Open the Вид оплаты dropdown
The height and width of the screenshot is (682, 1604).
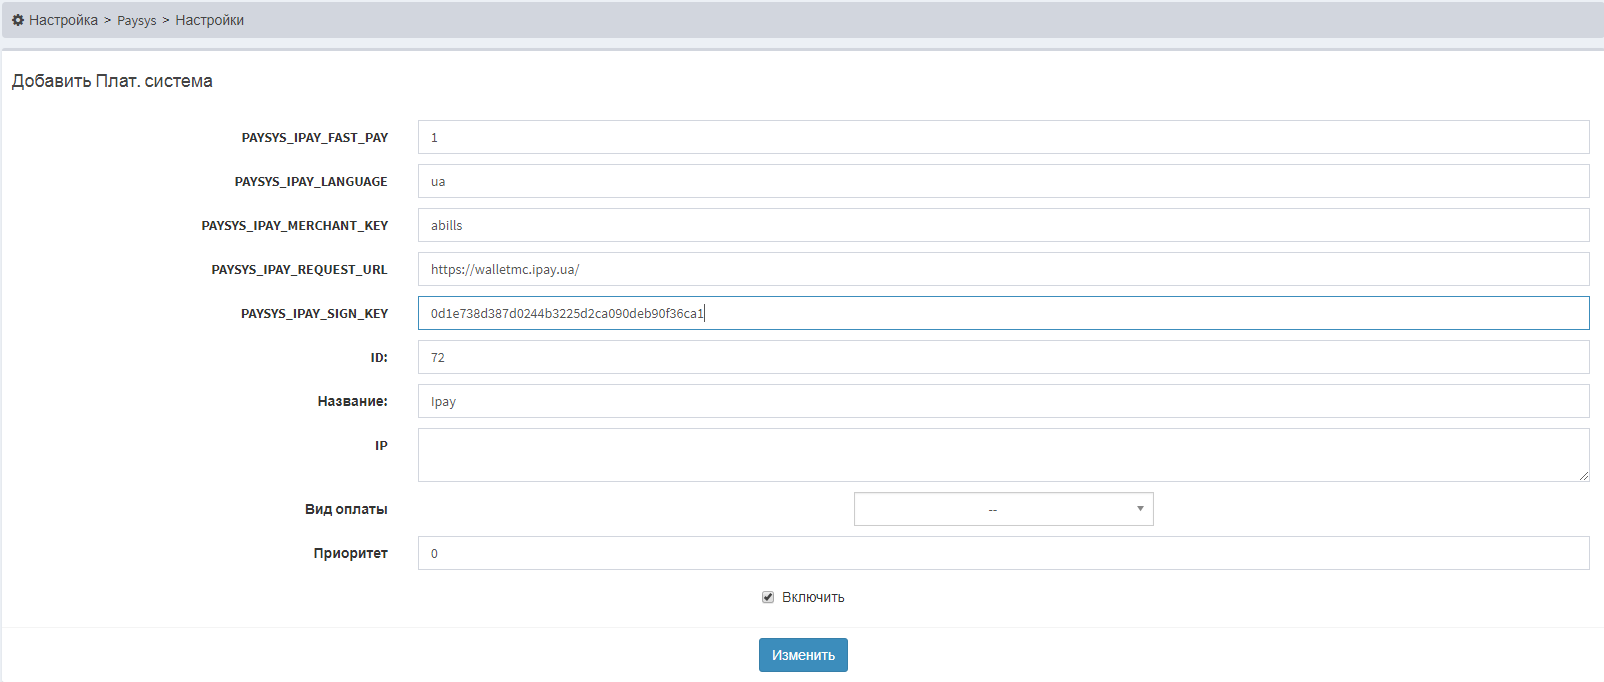1003,509
